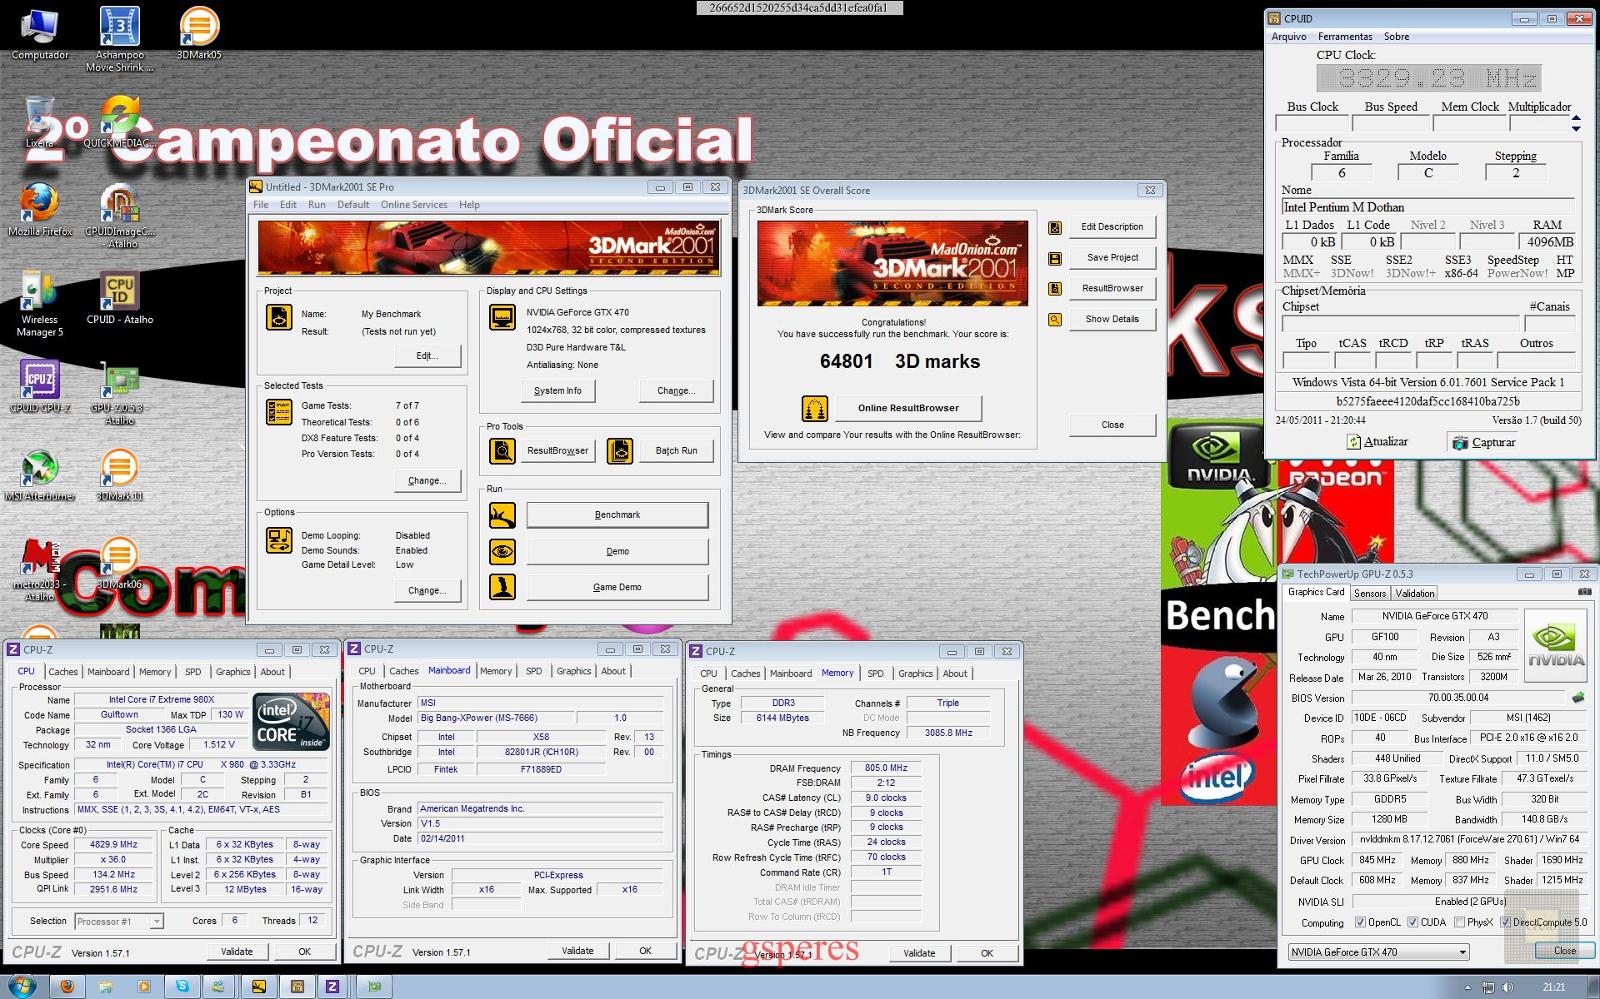Open the Graphics tab in the CPU-Z Mainboard window
The width and height of the screenshot is (1600, 999).
pyautogui.click(x=574, y=672)
